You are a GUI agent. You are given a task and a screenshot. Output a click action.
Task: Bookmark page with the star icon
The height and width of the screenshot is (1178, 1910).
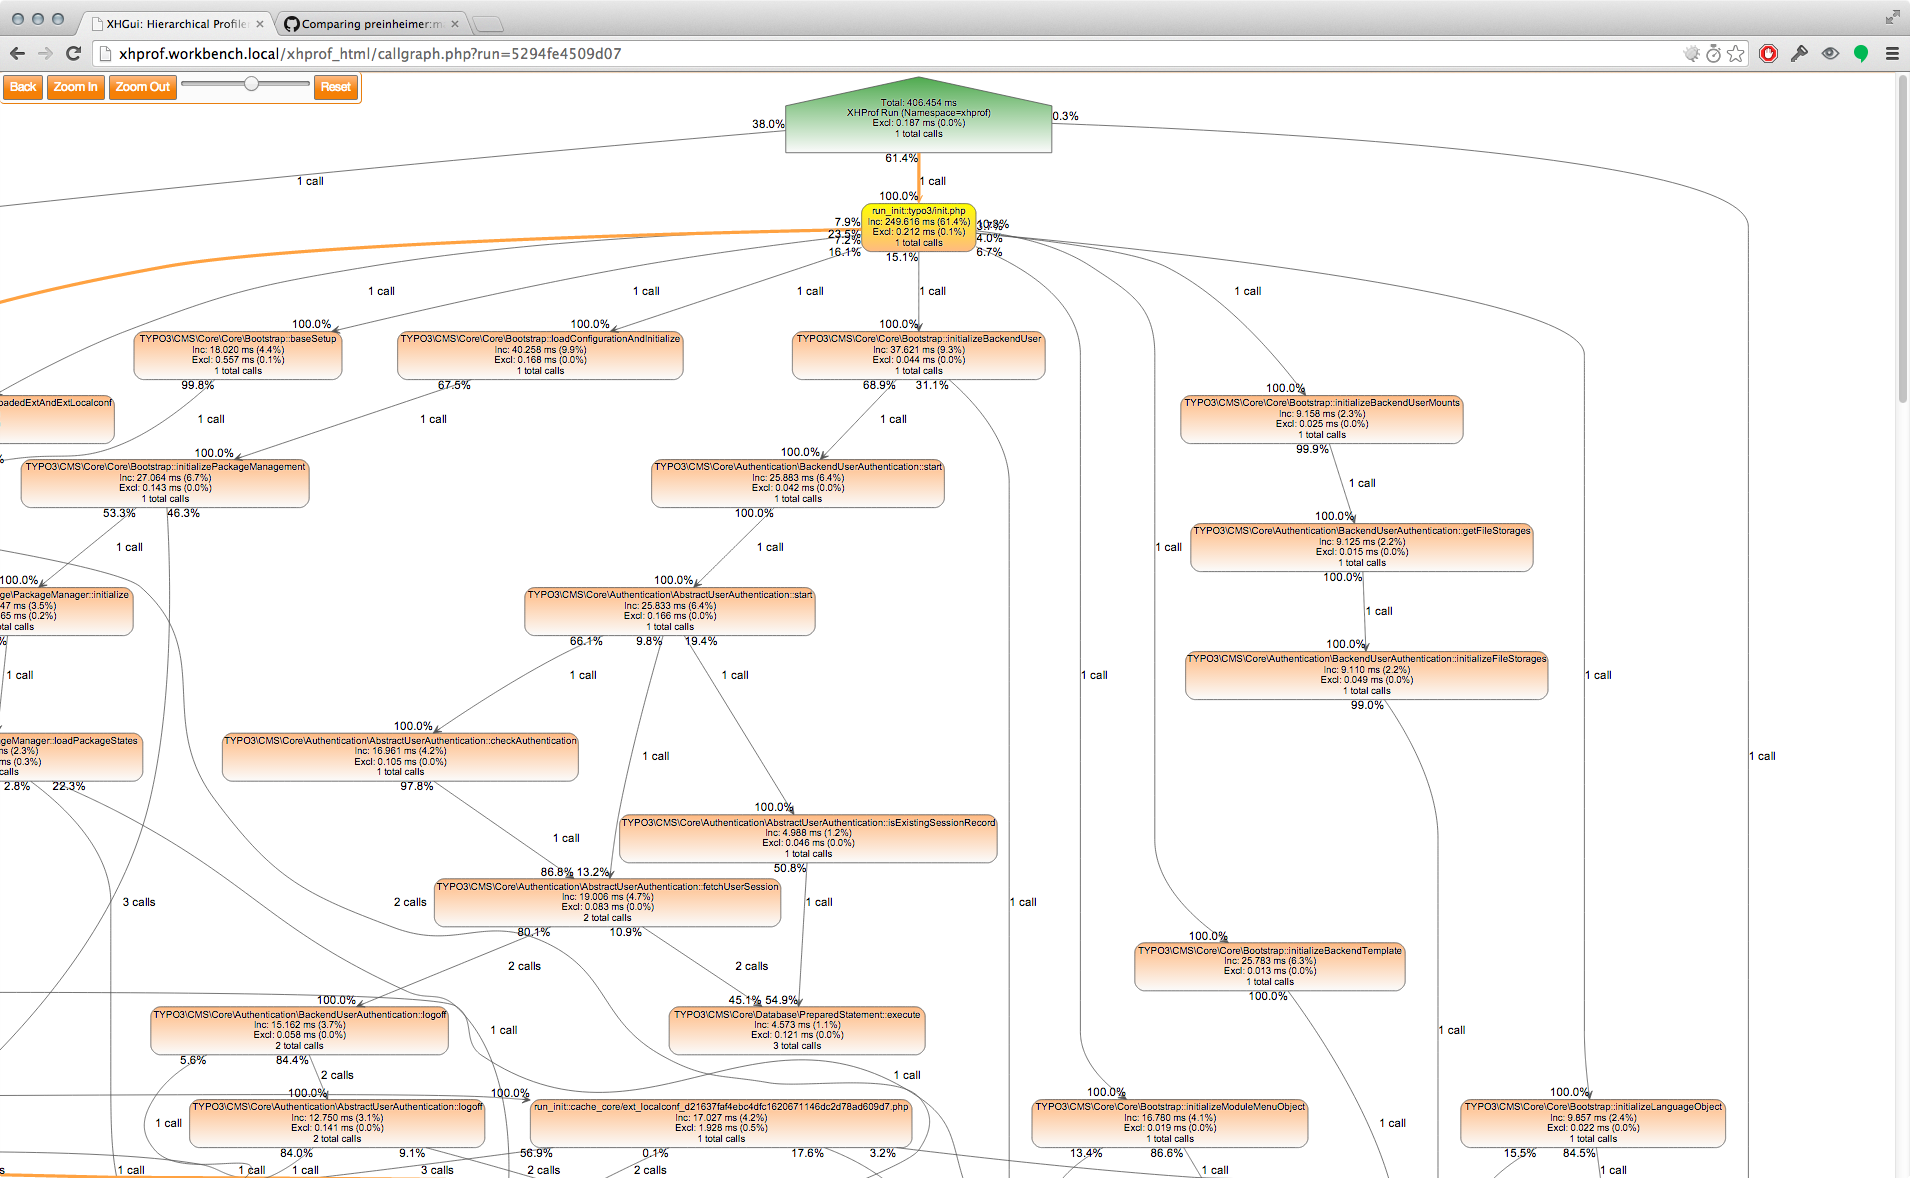1736,54
